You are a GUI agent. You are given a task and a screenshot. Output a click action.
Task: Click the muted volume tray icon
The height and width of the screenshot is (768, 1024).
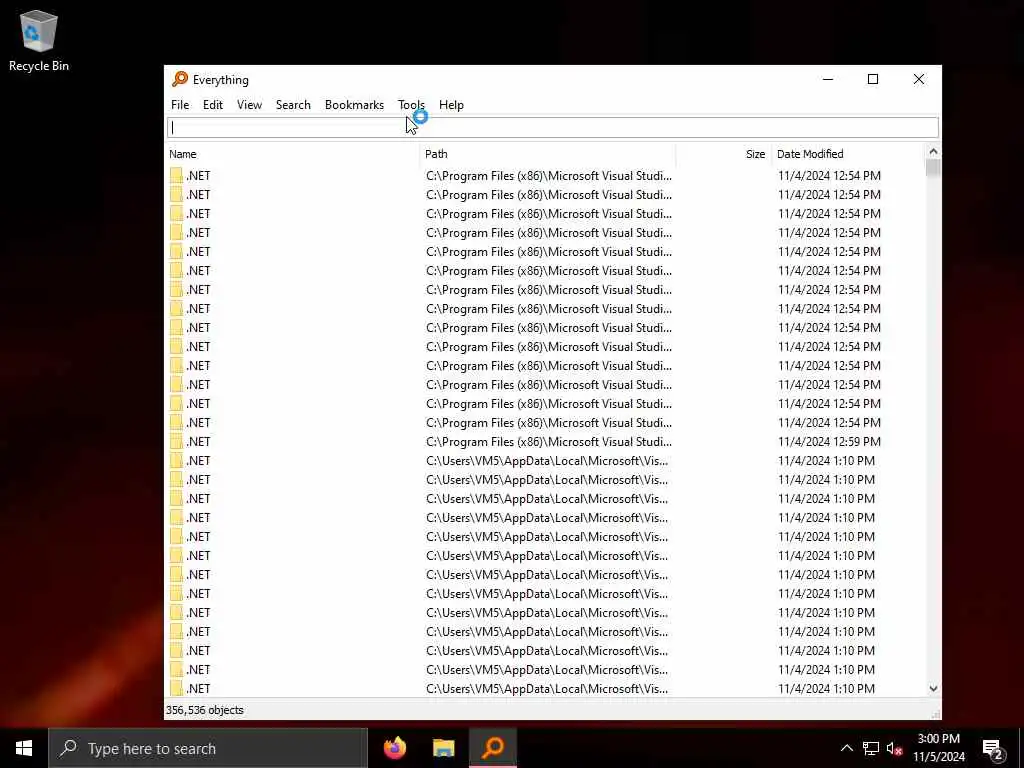[x=895, y=748]
